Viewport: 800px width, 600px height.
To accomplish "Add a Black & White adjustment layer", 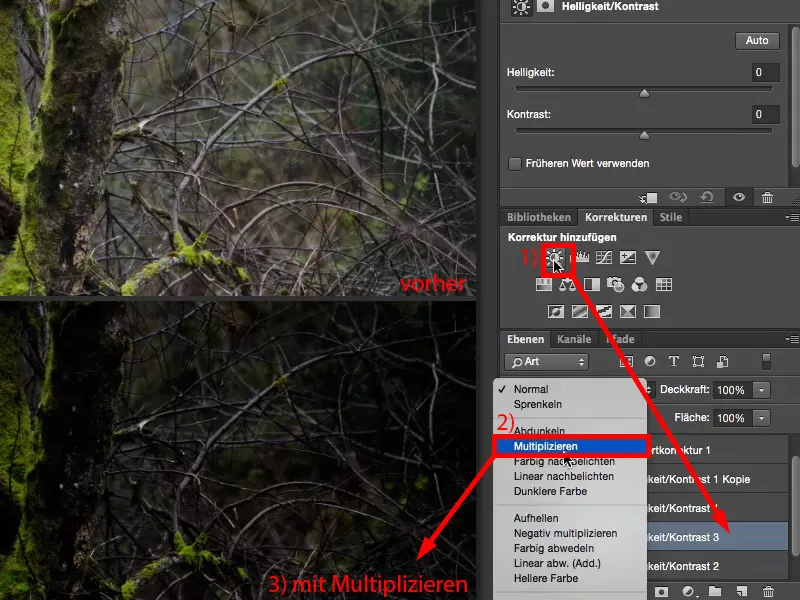I will [592, 284].
